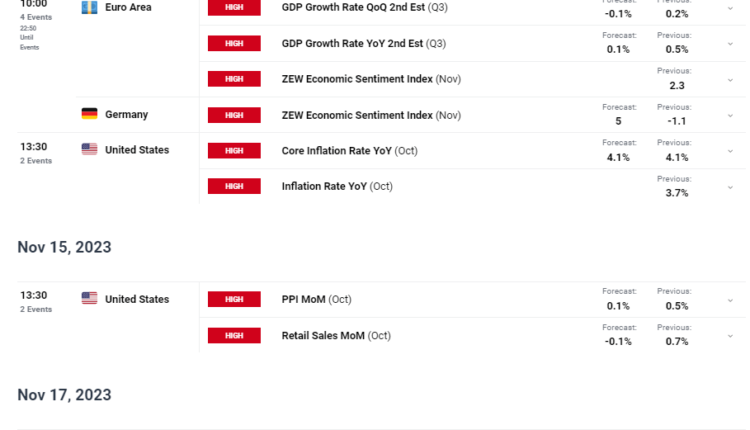This screenshot has width=750, height=430.
Task: Click the Nov 17, 2023 date header
Action: coord(64,395)
